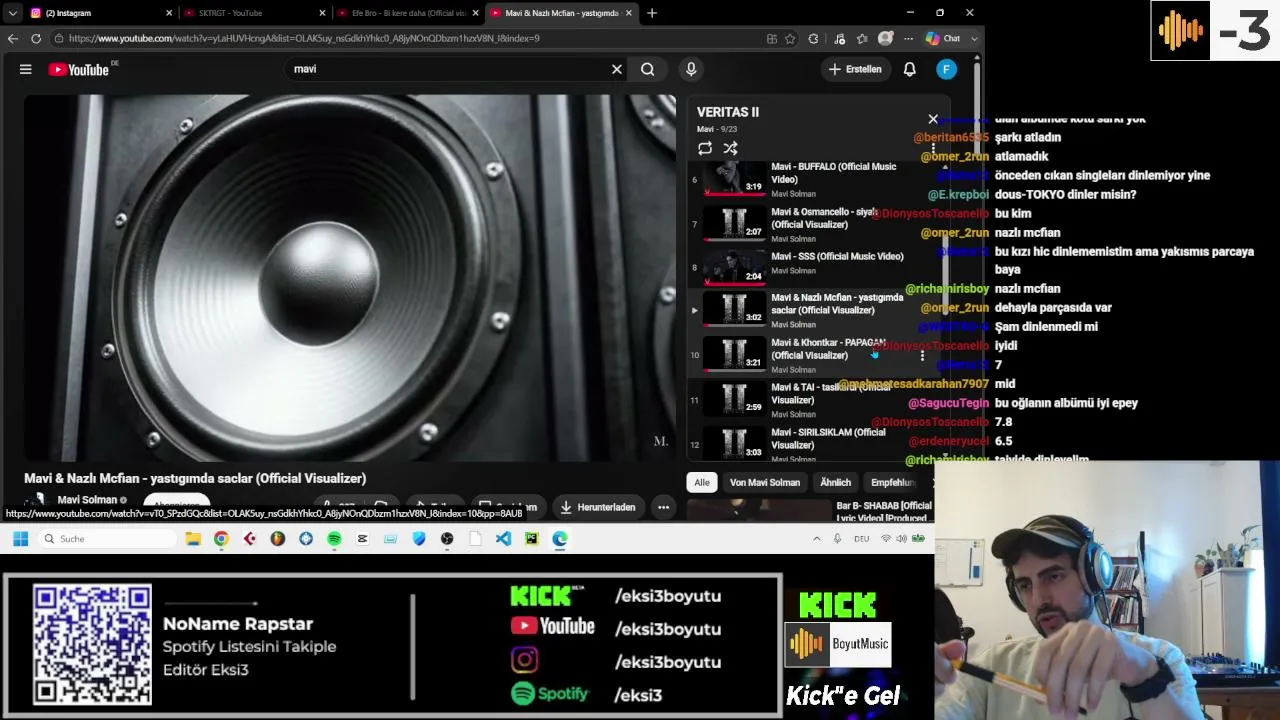Open the YouTube hamburger guide menu
1280x720 pixels.
(x=26, y=69)
